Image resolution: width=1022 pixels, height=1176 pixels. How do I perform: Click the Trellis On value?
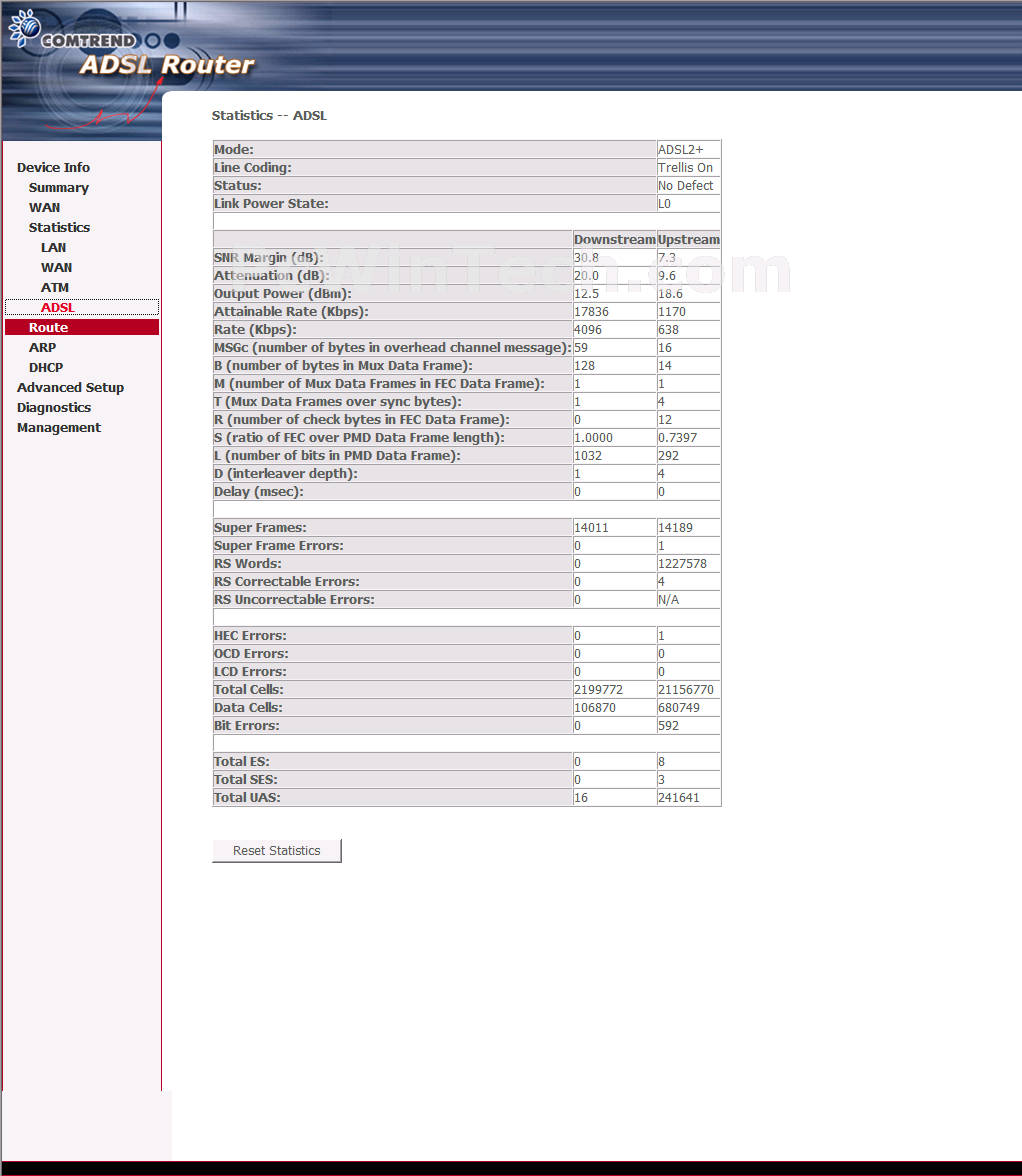(x=685, y=167)
